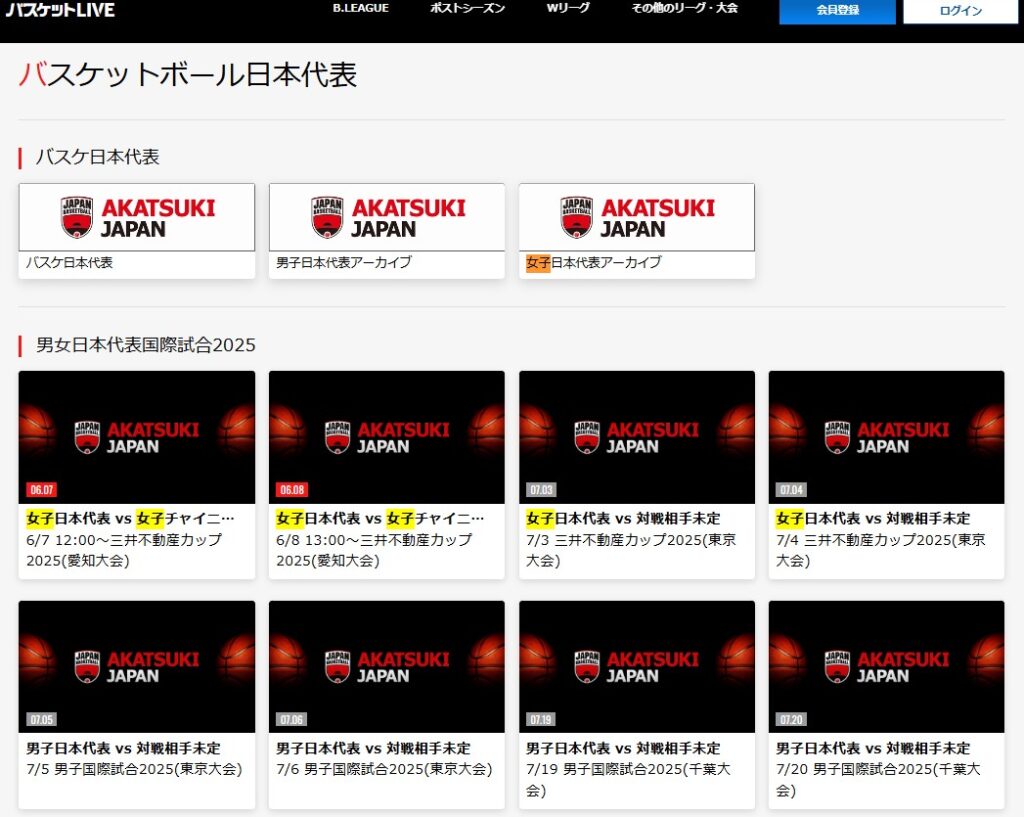The height and width of the screenshot is (817, 1024).
Task: Open the 06.07 game thumbnail
Action: click(136, 437)
